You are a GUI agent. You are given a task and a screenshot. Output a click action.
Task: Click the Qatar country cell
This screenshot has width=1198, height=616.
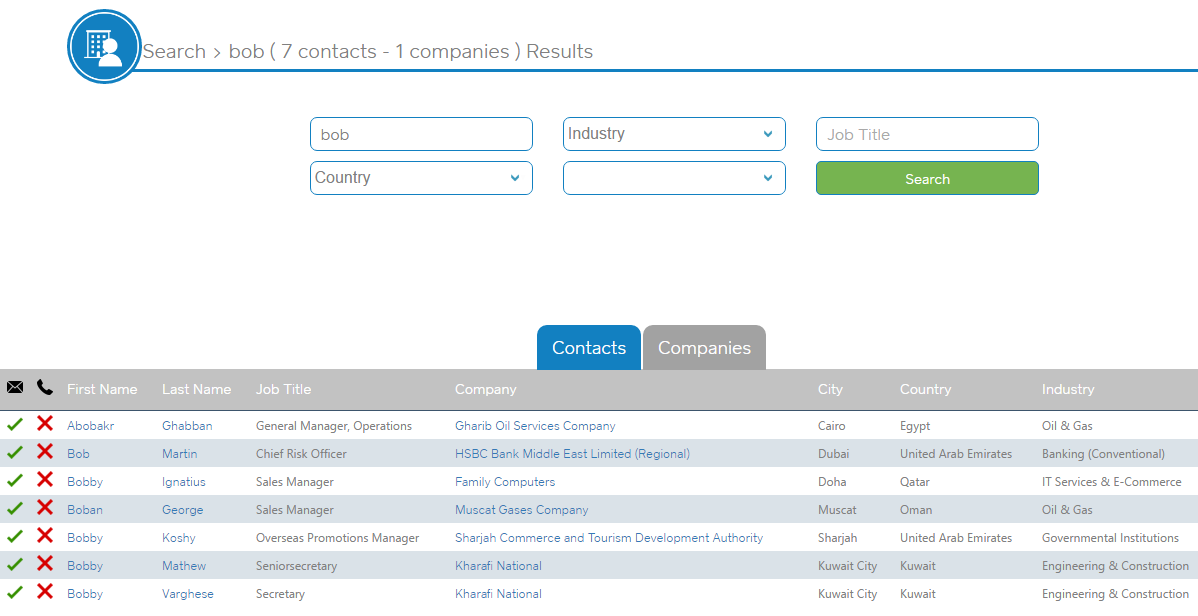[915, 482]
